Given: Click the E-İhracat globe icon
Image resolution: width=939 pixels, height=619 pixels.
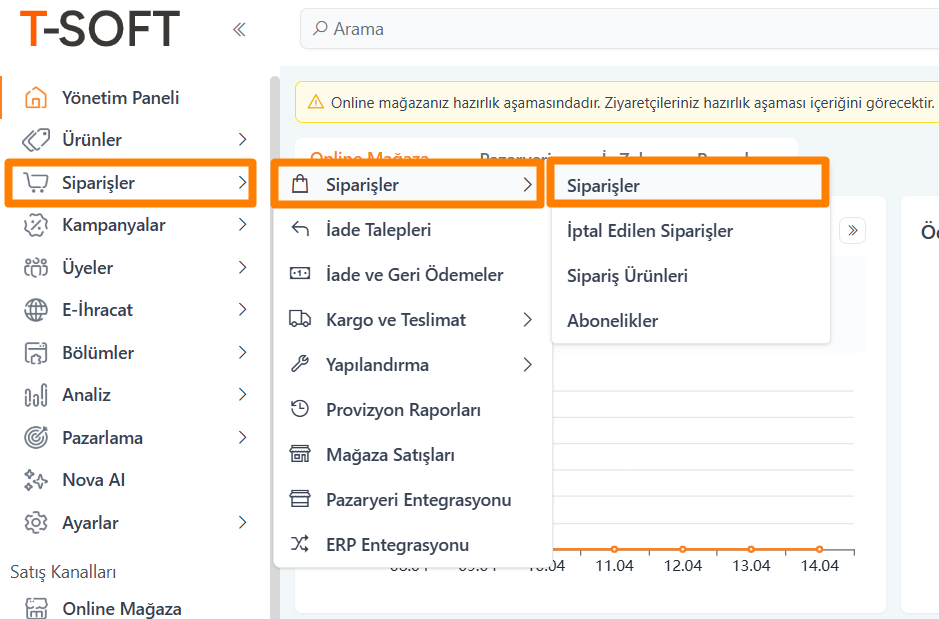Looking at the screenshot, I should point(36,310).
